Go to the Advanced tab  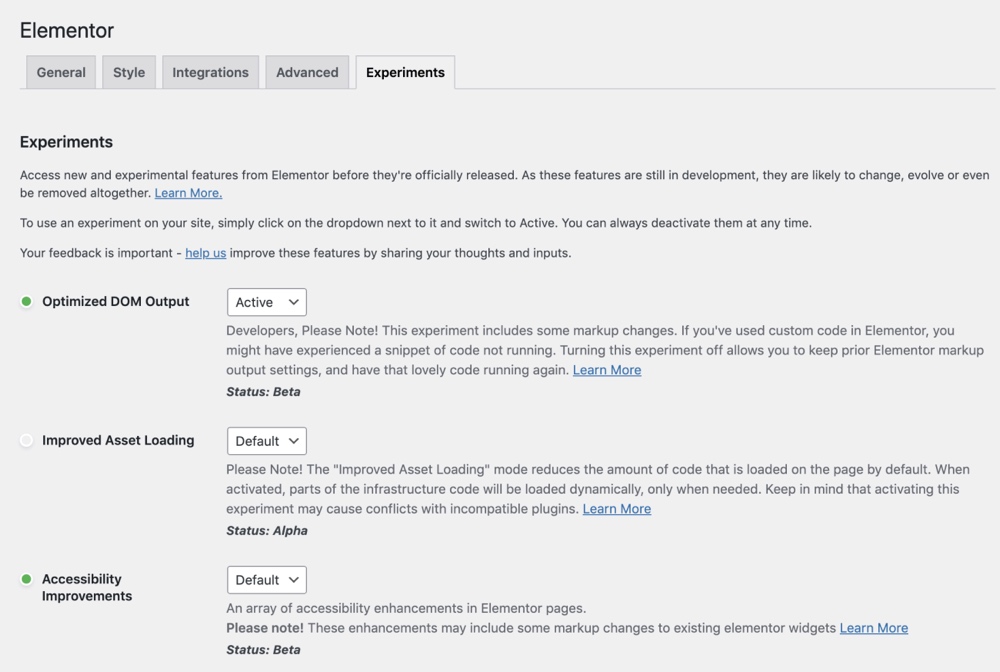(307, 72)
